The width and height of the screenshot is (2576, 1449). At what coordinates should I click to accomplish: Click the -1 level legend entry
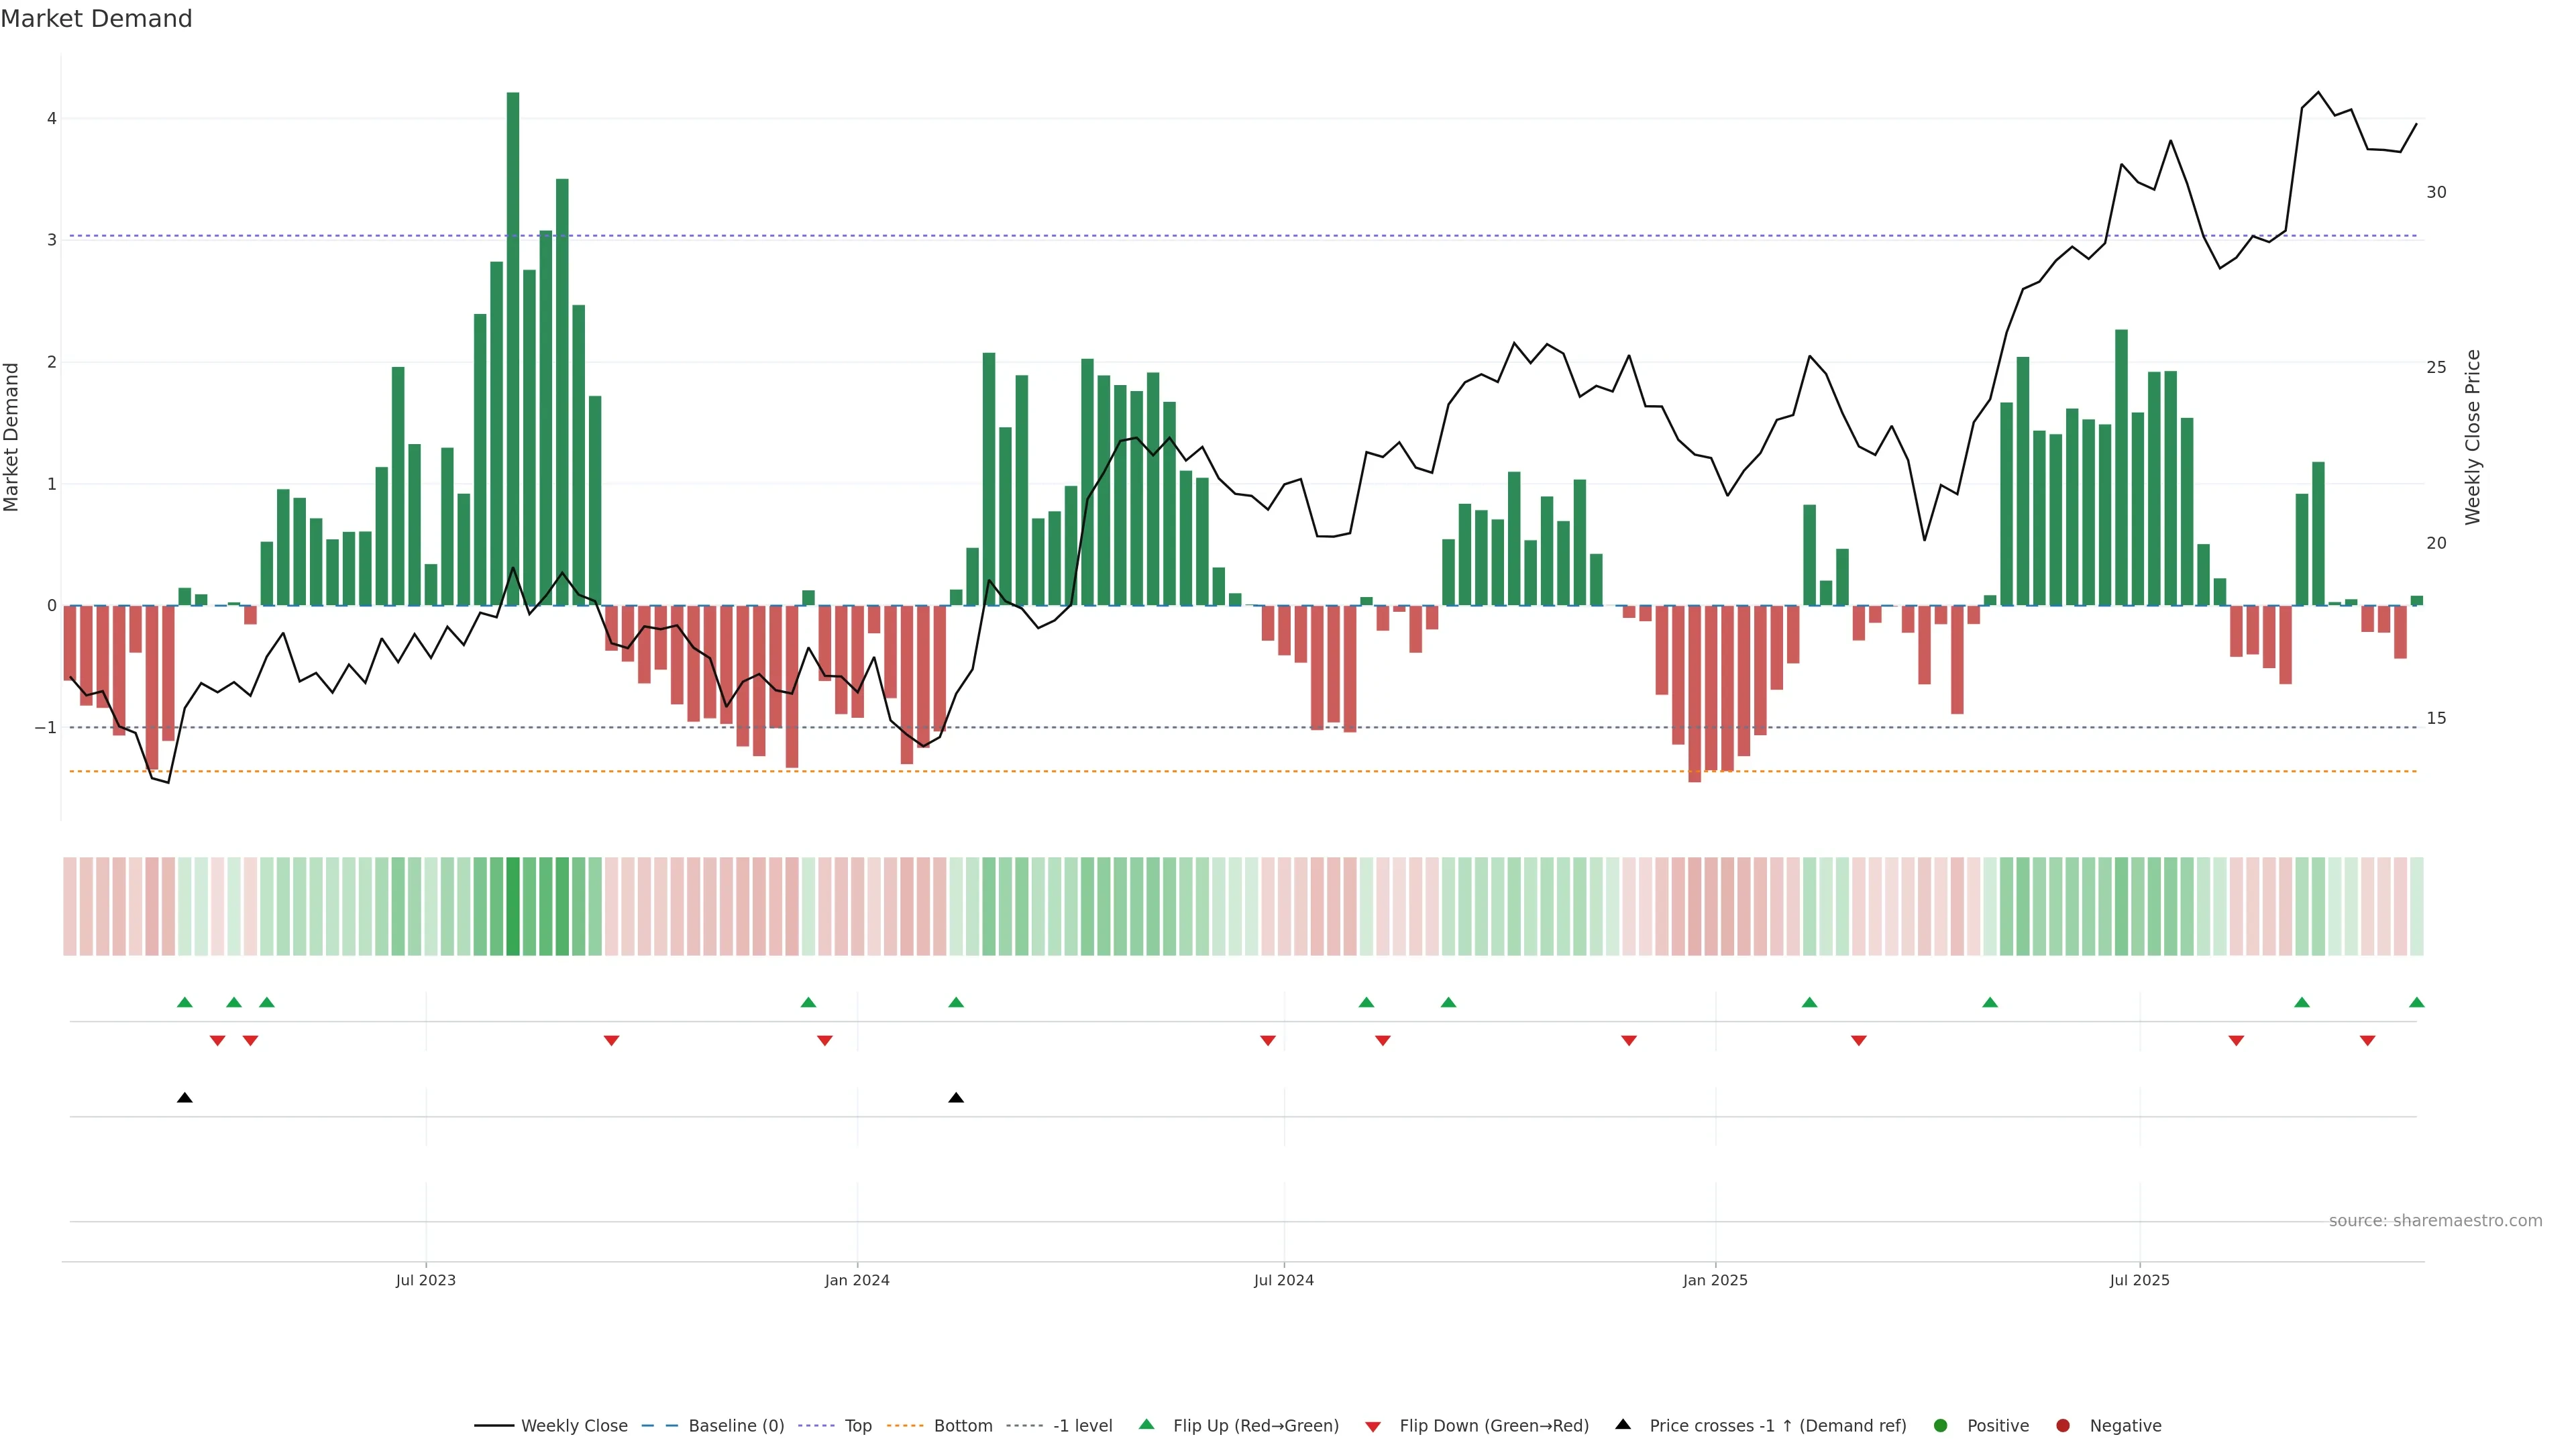[x=1082, y=1426]
